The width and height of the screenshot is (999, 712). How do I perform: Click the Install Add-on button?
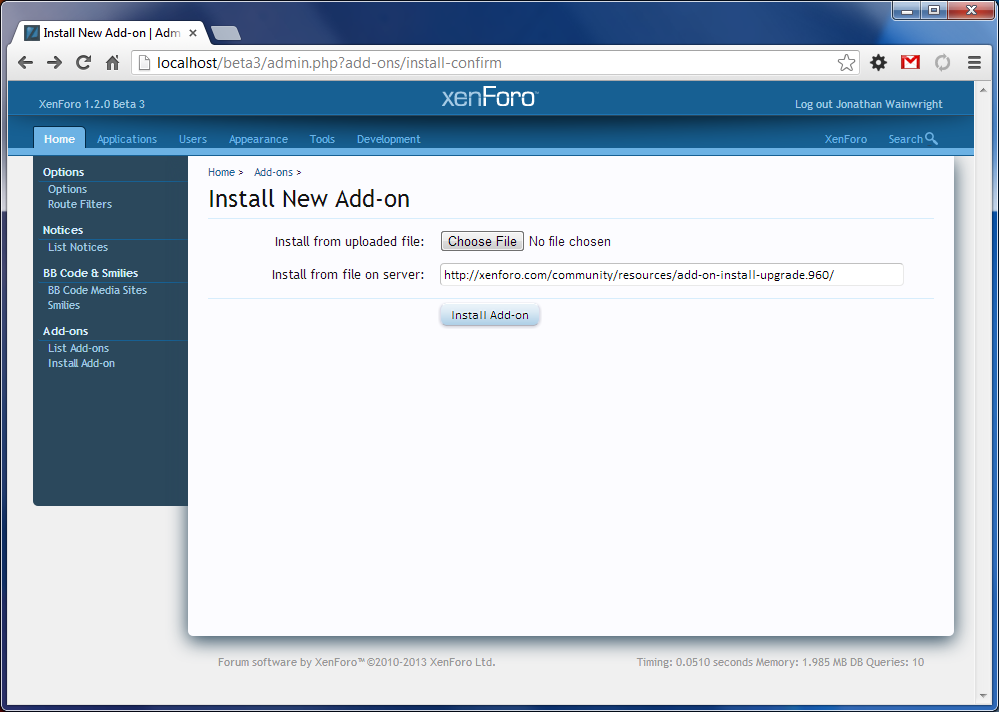490,315
